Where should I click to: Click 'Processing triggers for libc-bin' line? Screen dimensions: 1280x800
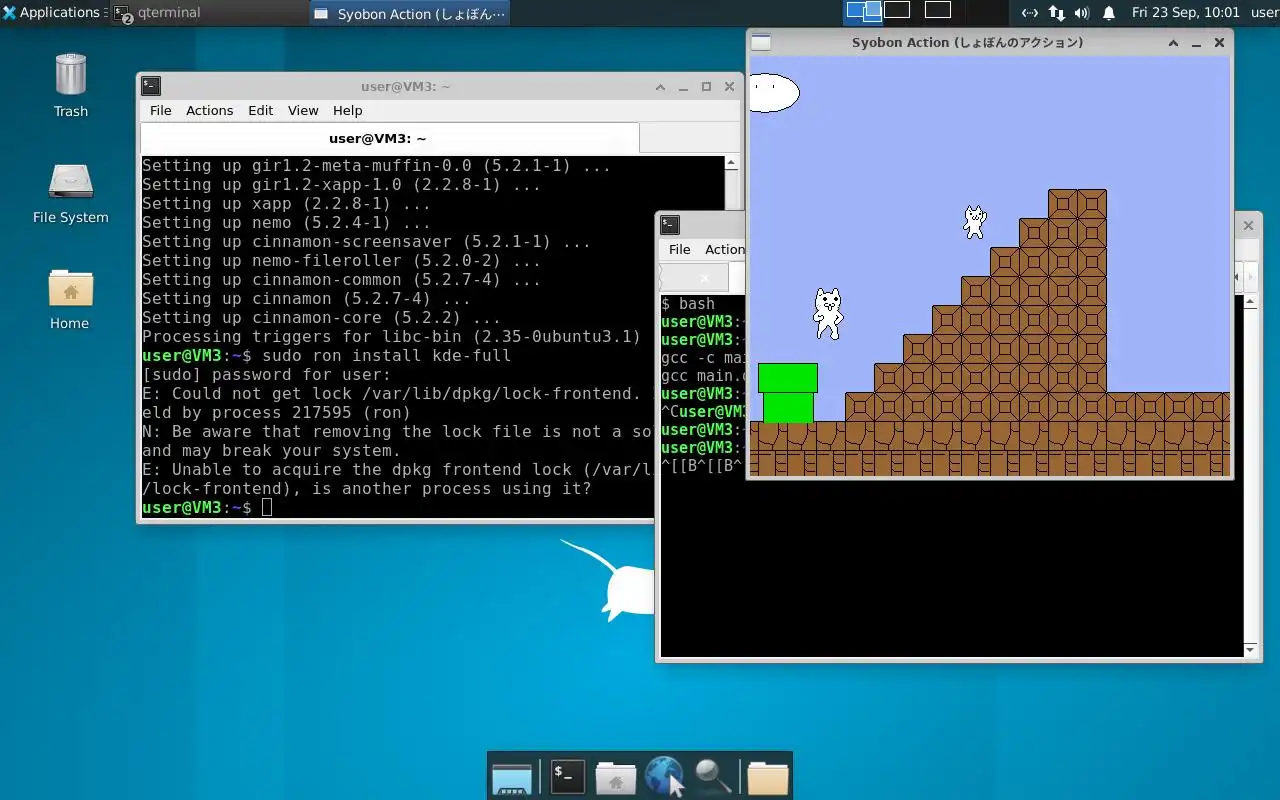coord(391,337)
